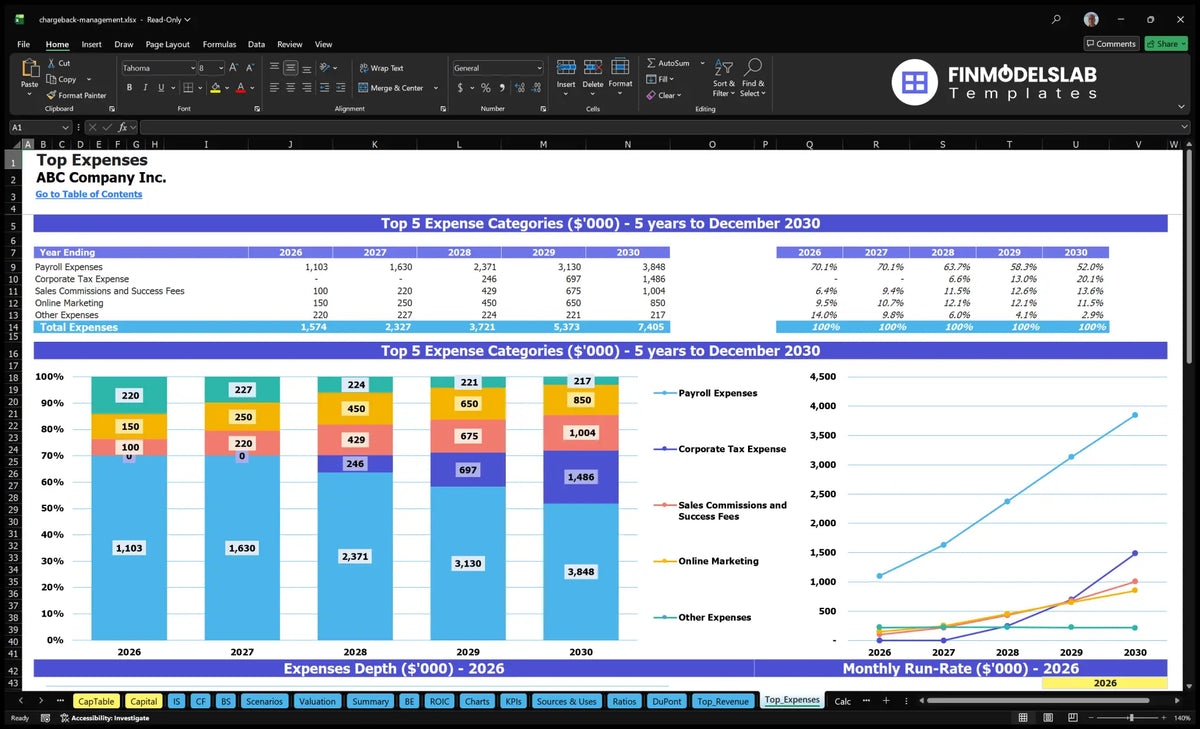The image size is (1200, 729).
Task: Toggle Middle Align alignment
Action: pos(290,68)
